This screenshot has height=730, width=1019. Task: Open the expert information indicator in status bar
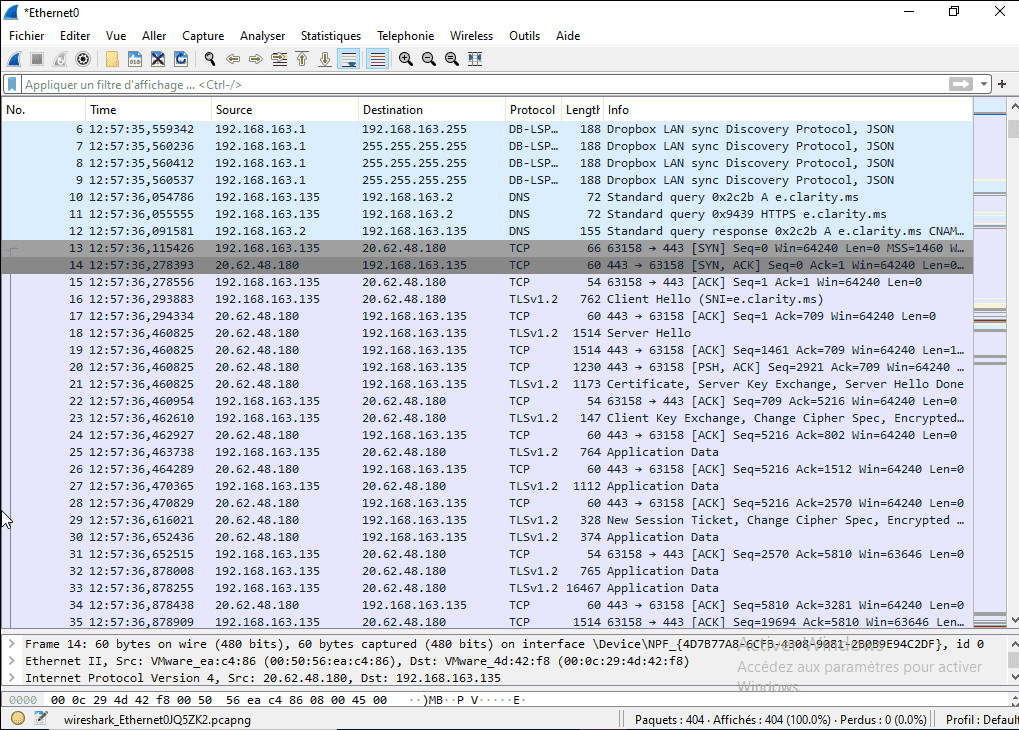click(x=18, y=719)
